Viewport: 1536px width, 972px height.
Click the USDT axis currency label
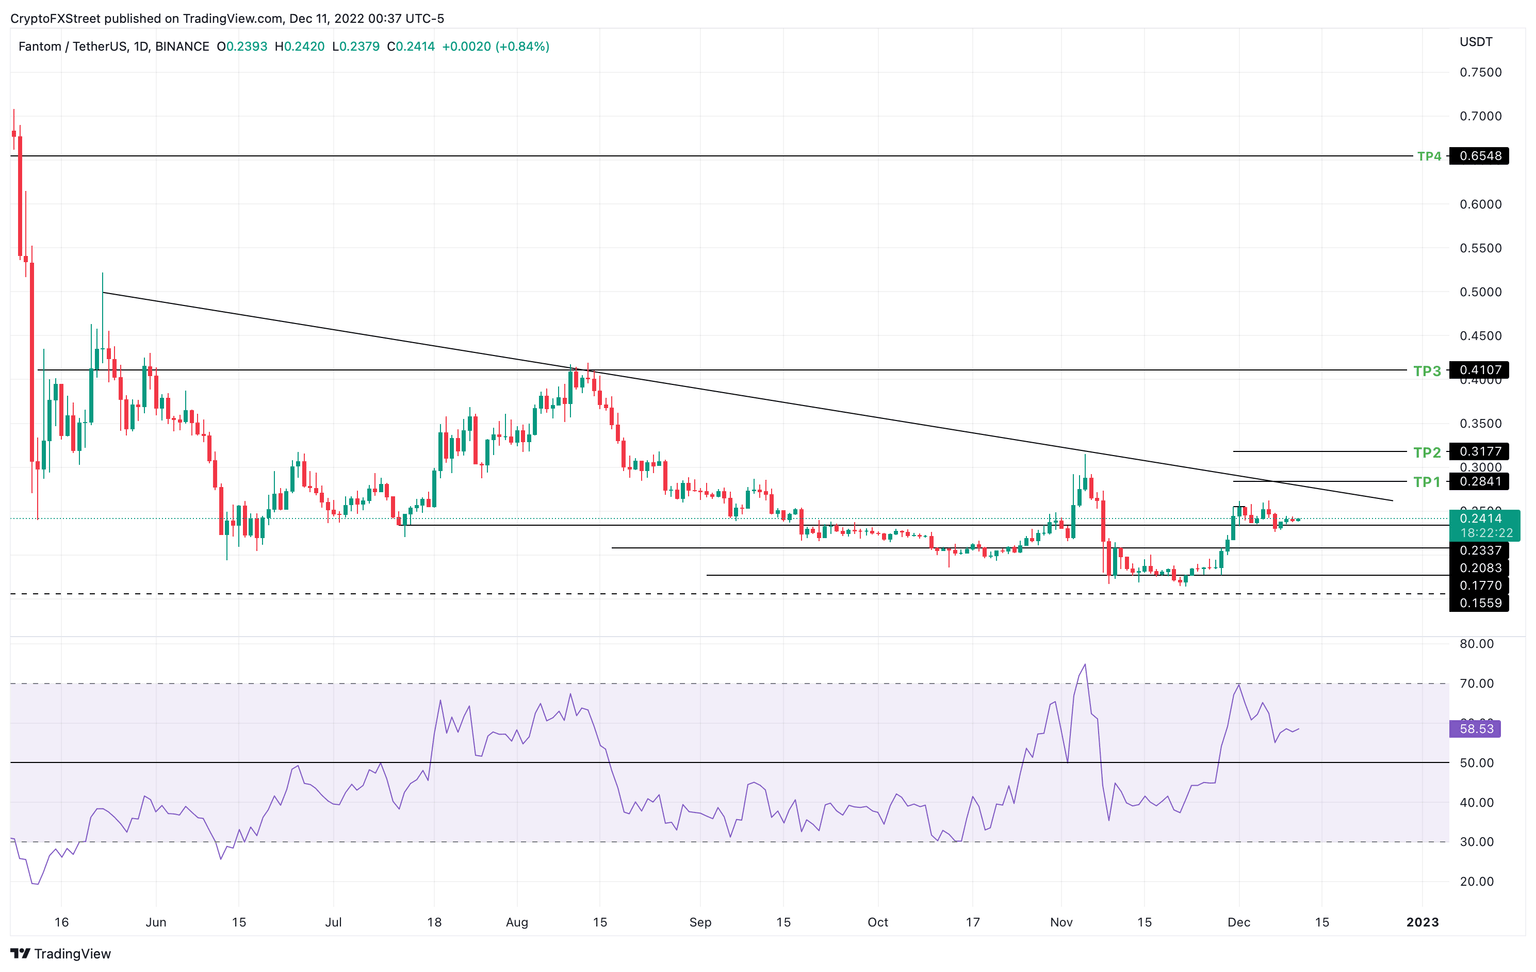[x=1475, y=42]
